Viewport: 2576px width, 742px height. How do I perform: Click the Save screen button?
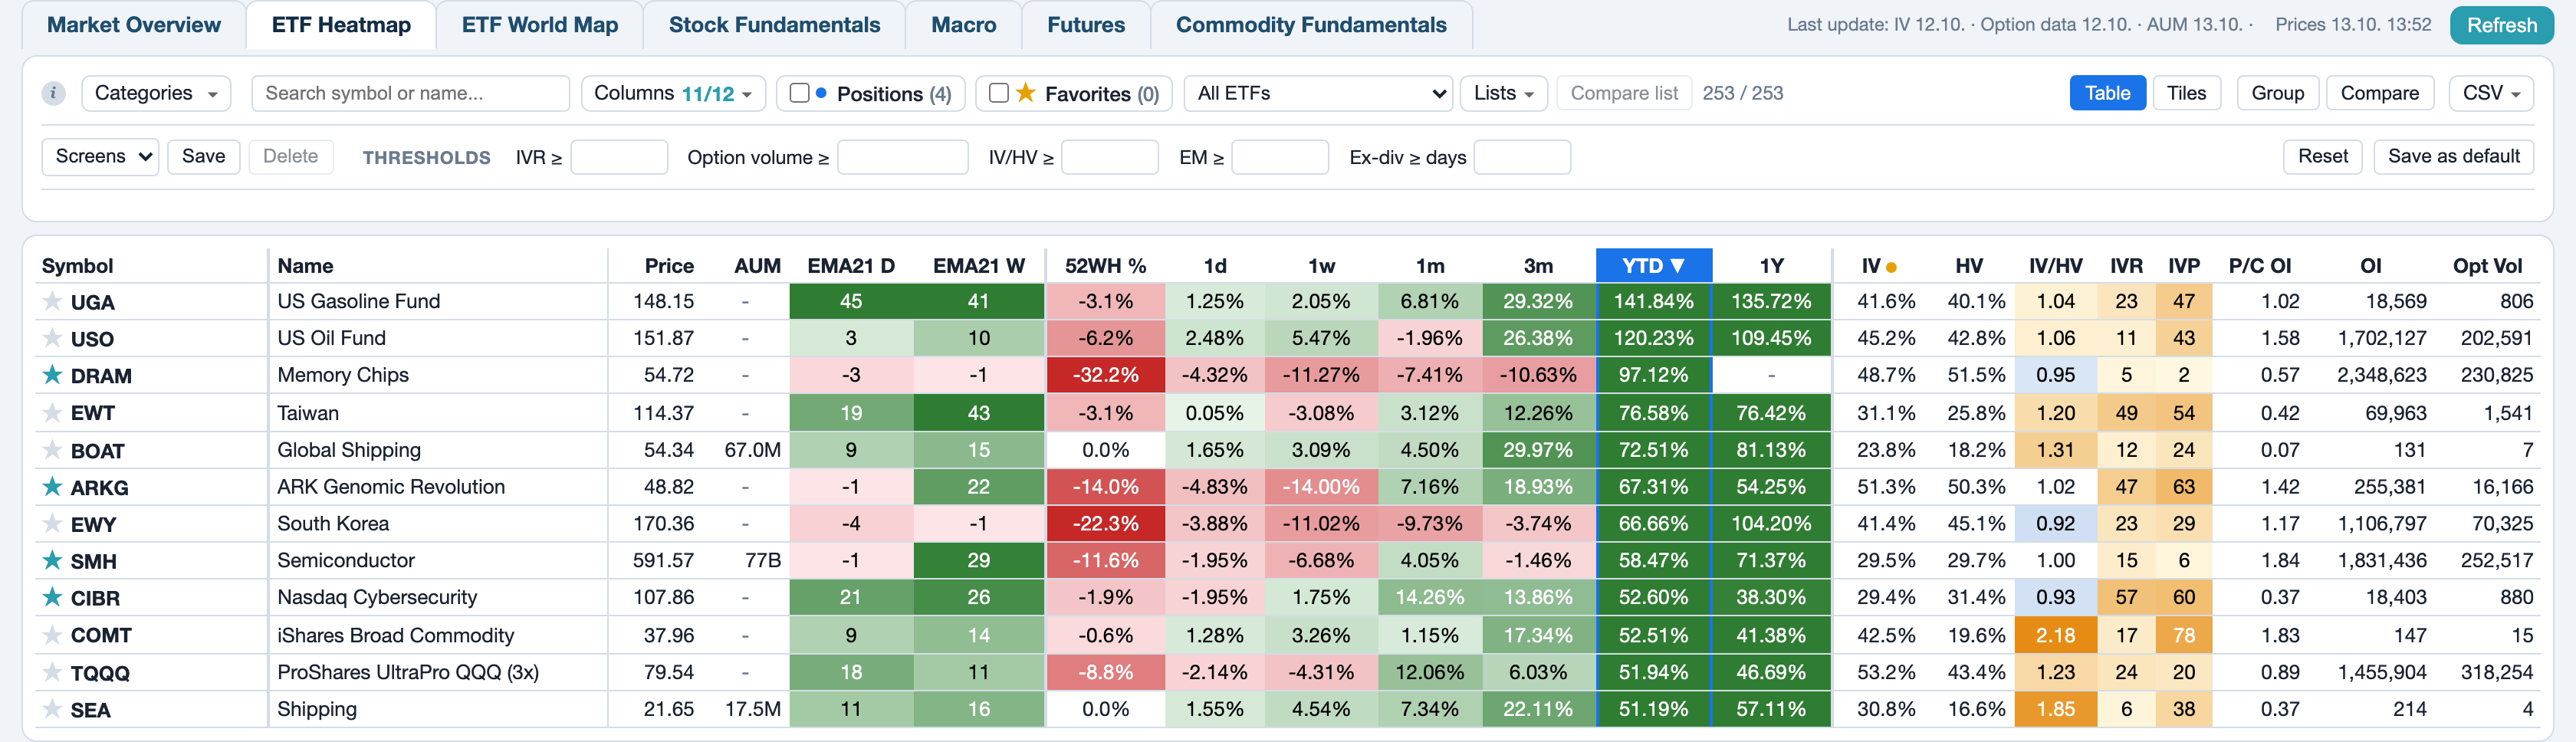(x=203, y=156)
